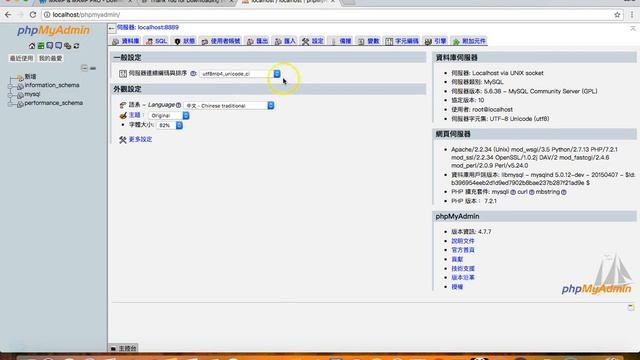
Task: Collapse all tree nodes with minus icon
Action: 84,68
